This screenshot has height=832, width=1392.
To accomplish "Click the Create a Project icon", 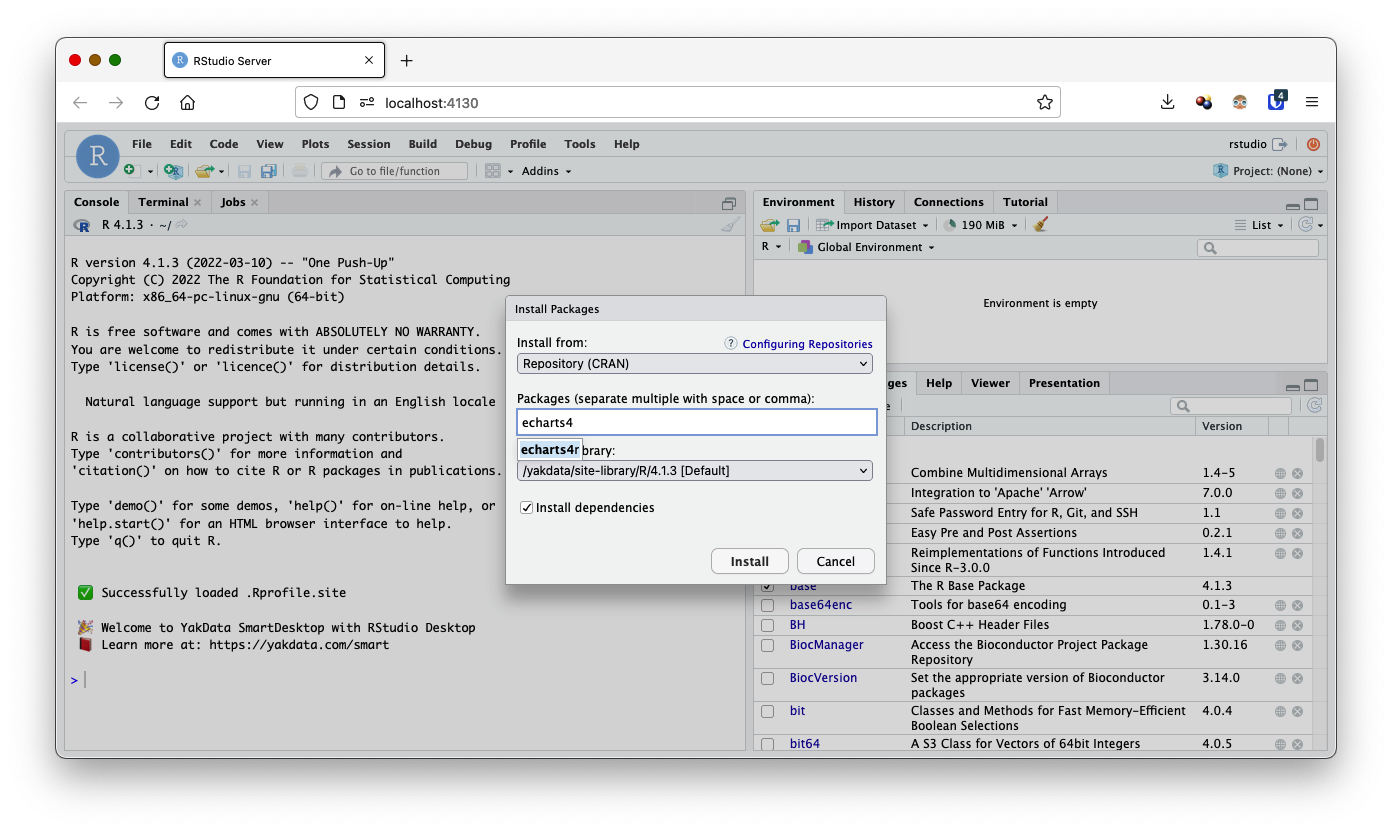I will pyautogui.click(x=172, y=171).
